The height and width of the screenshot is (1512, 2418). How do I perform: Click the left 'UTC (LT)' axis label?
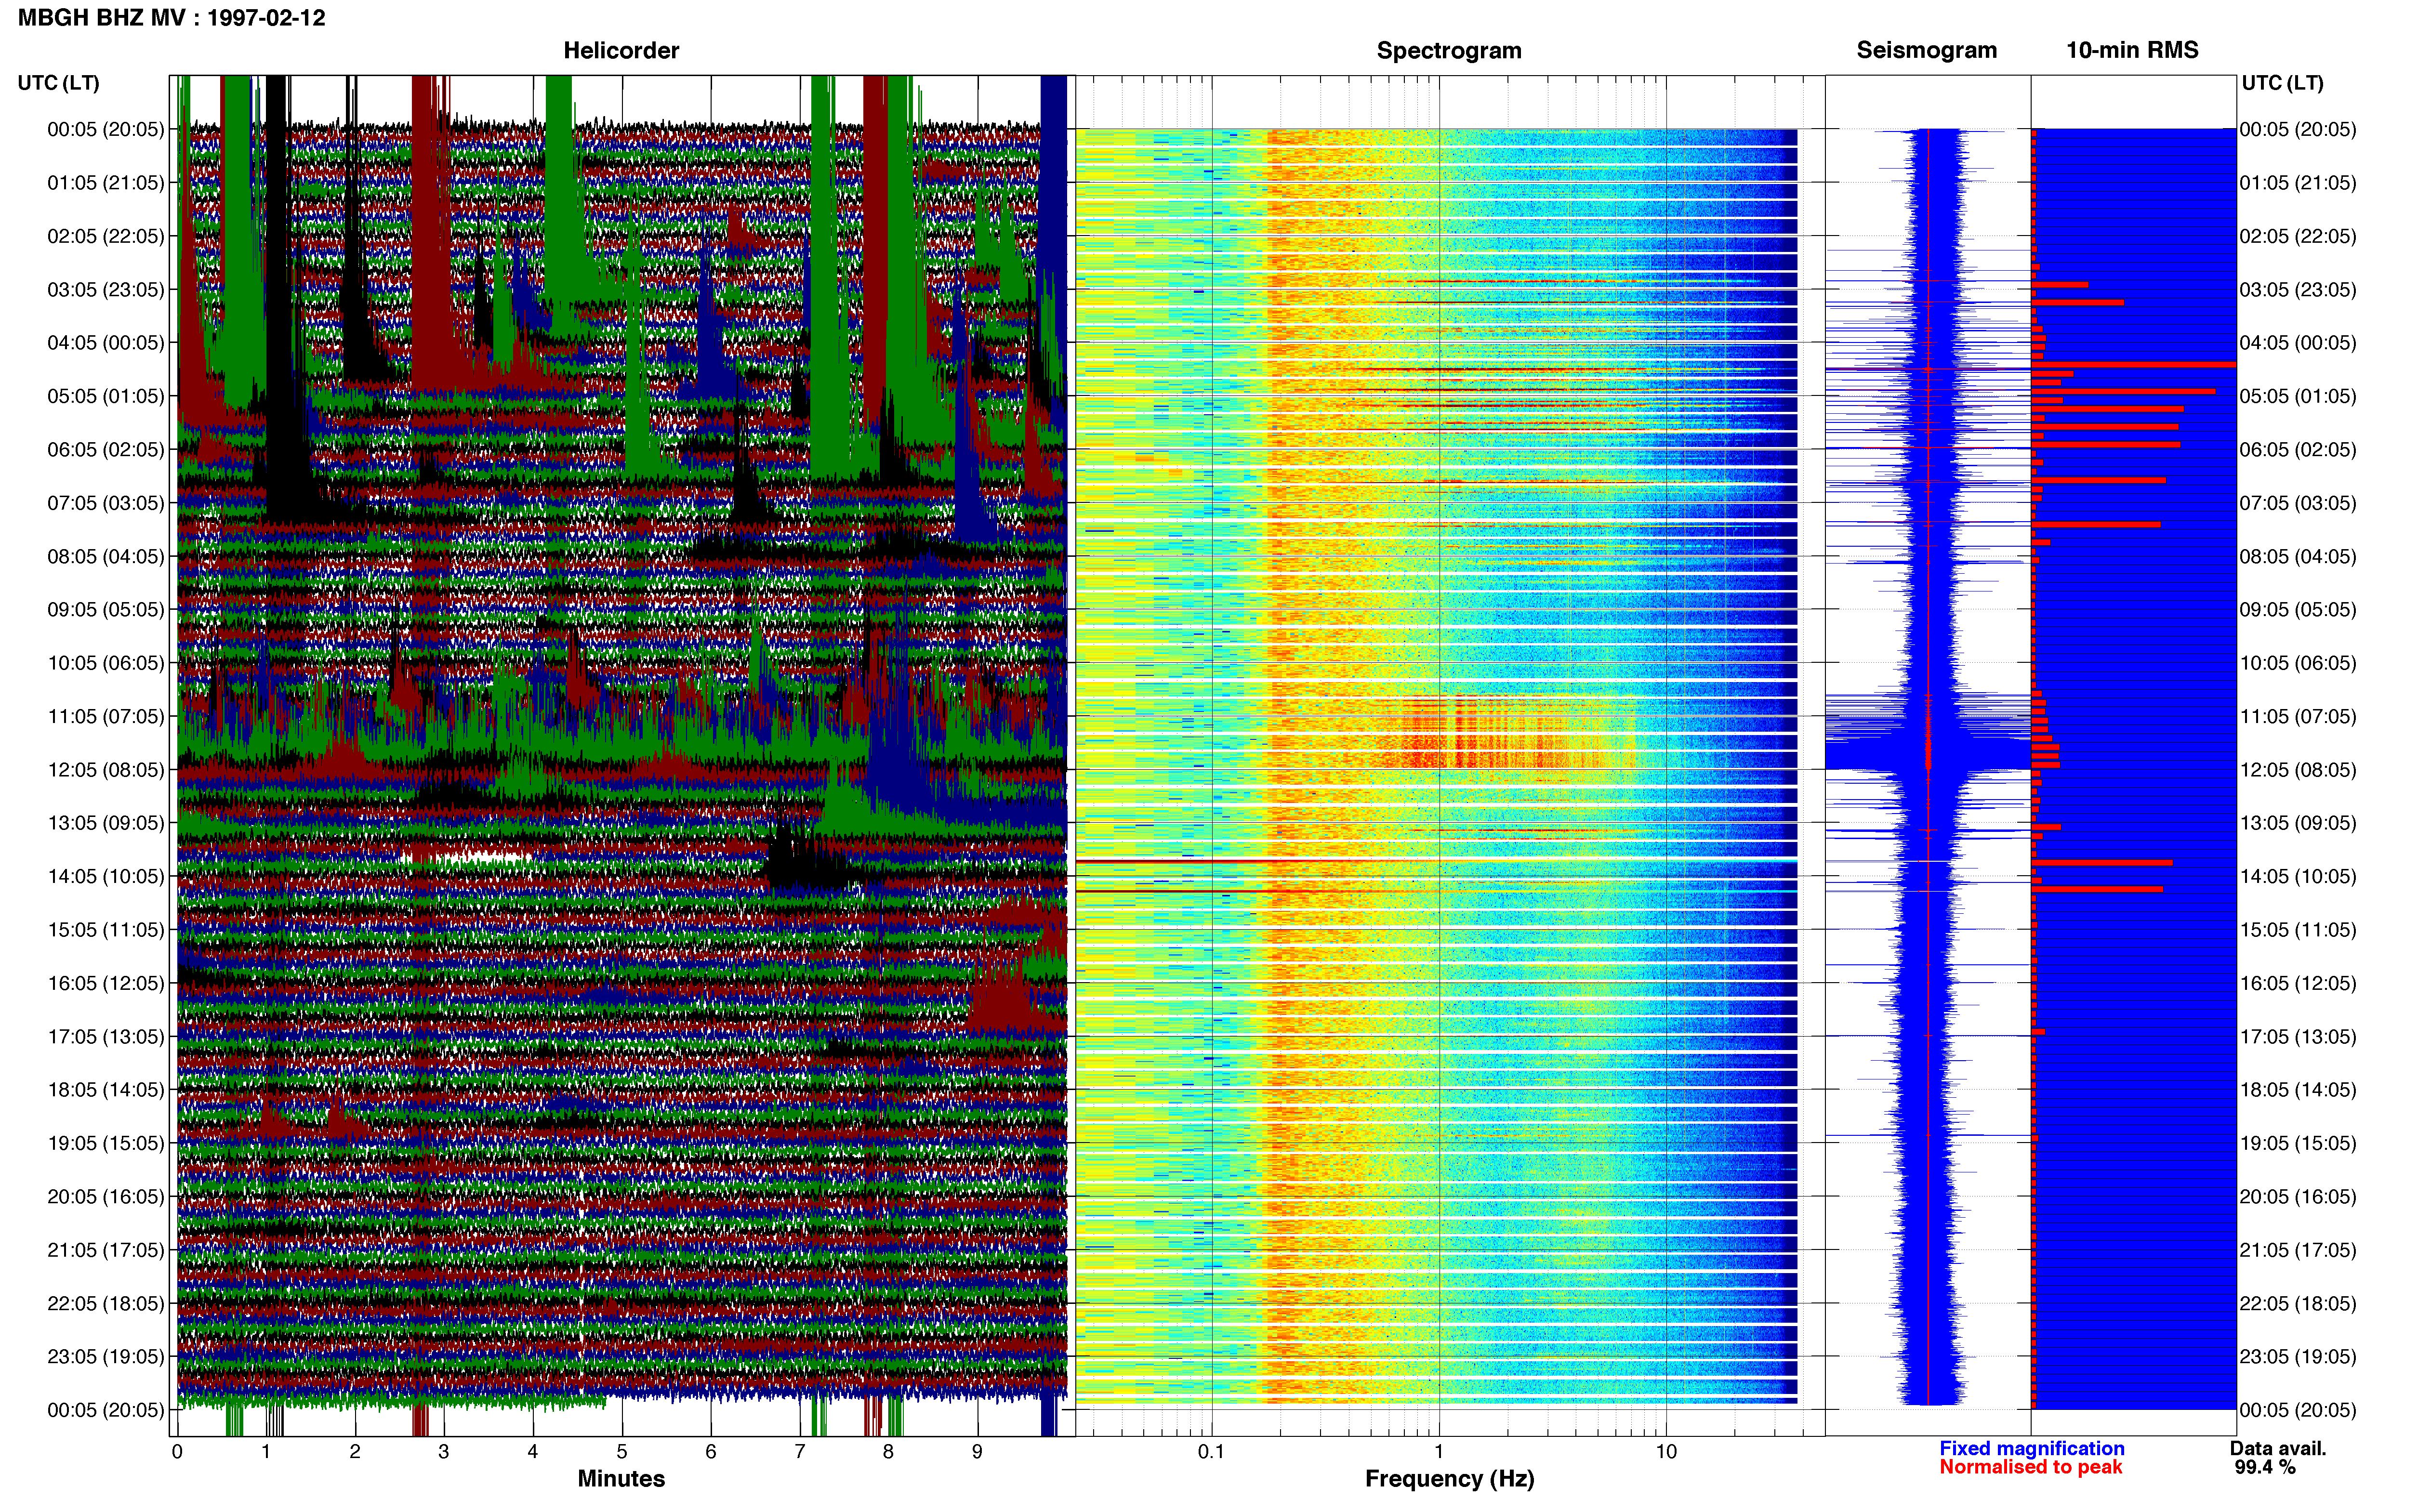pos(59,83)
